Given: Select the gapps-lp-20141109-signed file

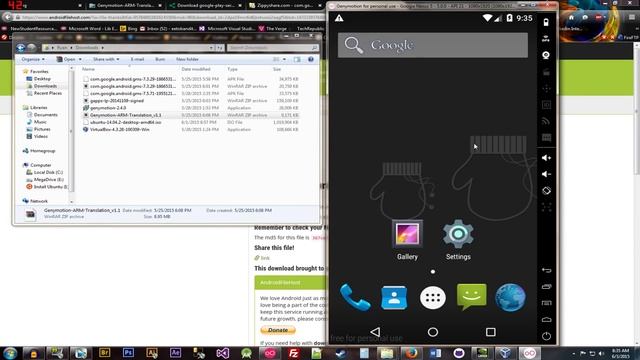Looking at the screenshot, I should point(117,100).
